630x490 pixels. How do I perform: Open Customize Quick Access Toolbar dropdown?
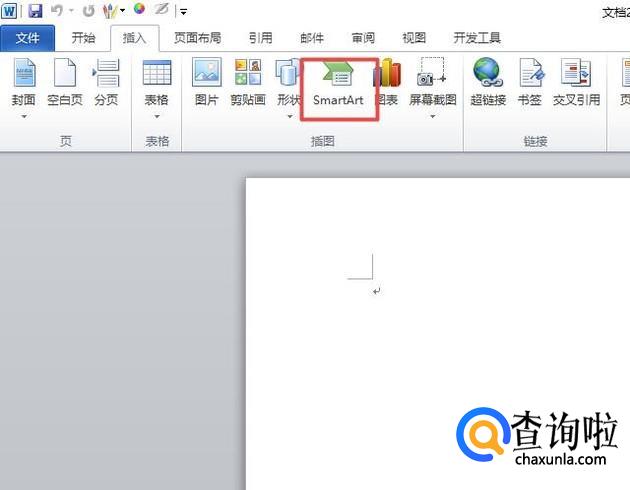(x=183, y=12)
